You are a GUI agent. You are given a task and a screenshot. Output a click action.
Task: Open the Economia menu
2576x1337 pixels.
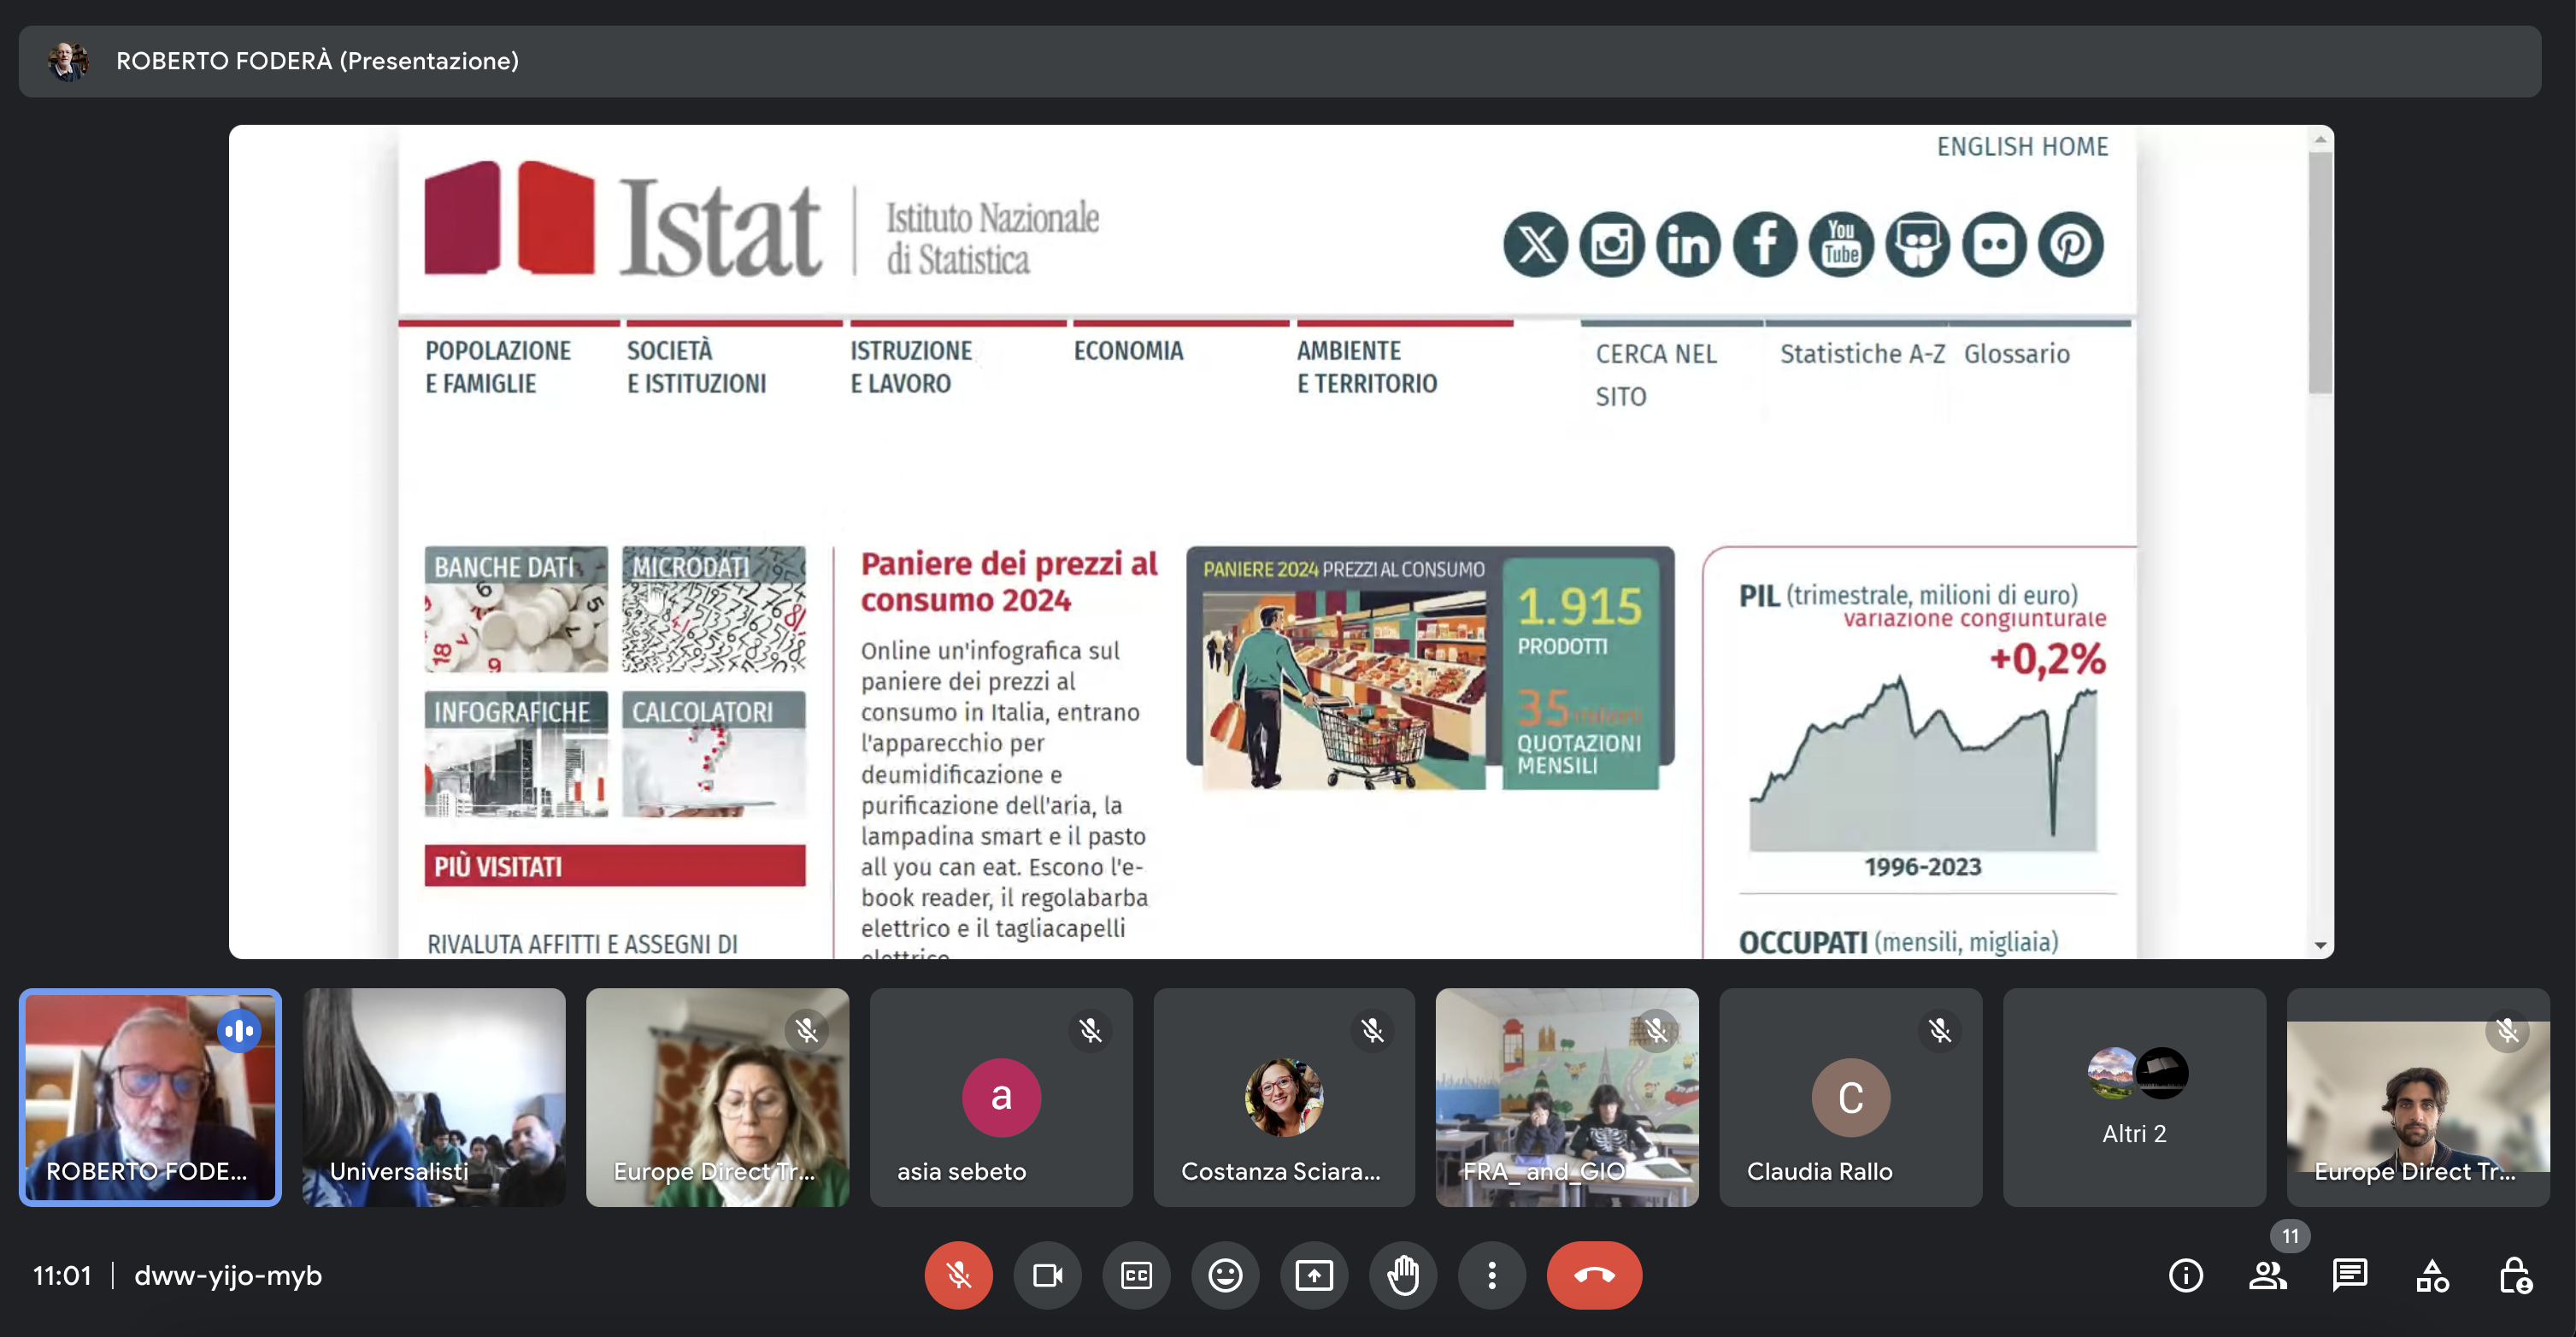tap(1128, 351)
